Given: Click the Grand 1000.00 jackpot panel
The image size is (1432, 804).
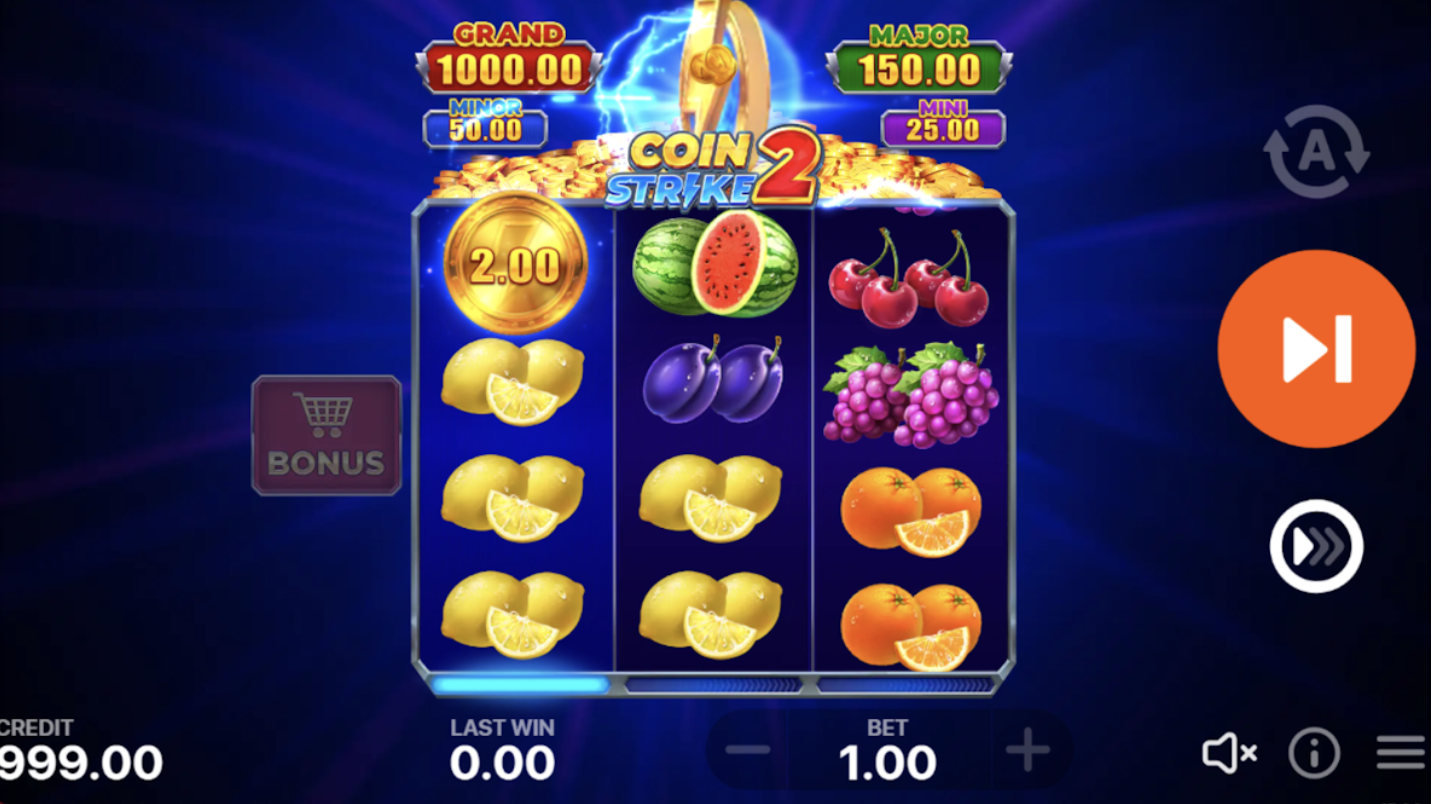Looking at the screenshot, I should pos(509,62).
